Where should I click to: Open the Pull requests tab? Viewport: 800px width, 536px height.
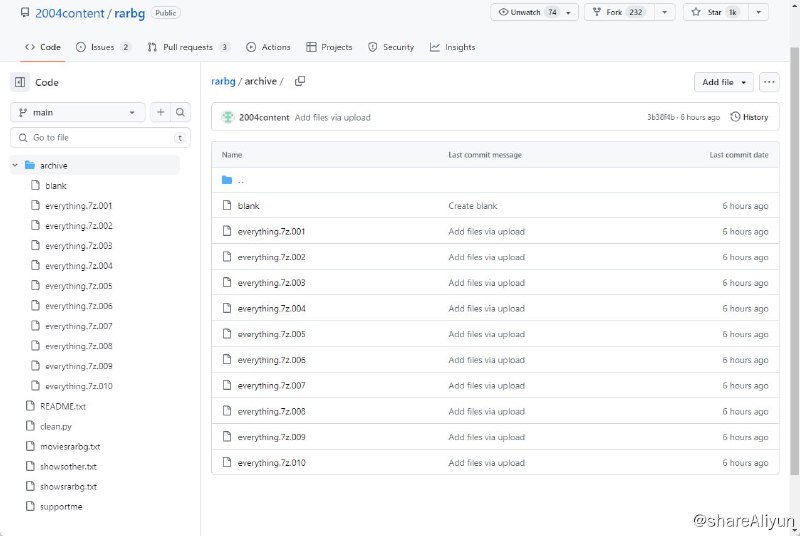click(x=188, y=47)
